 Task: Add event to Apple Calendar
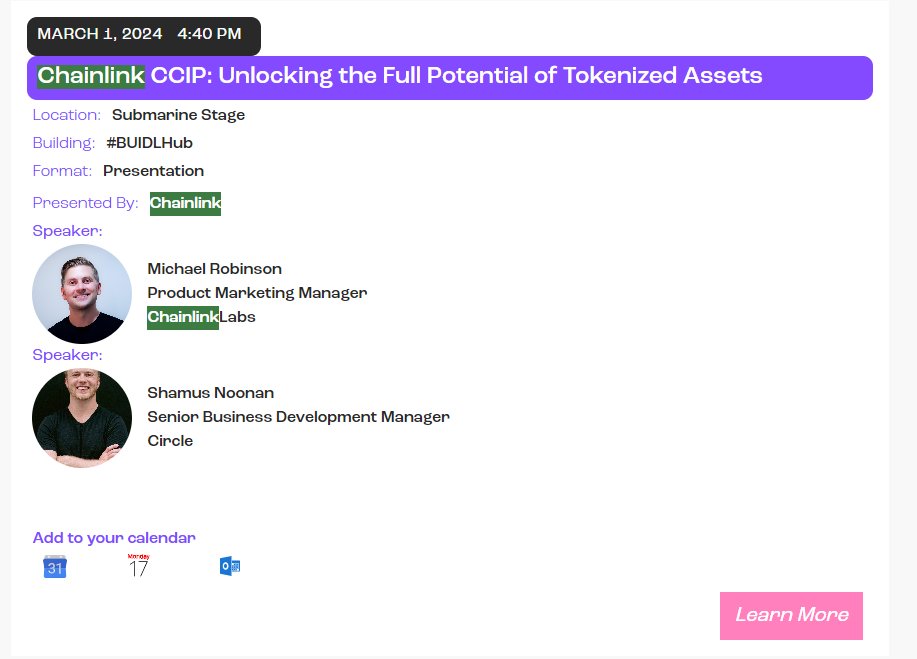click(x=139, y=565)
